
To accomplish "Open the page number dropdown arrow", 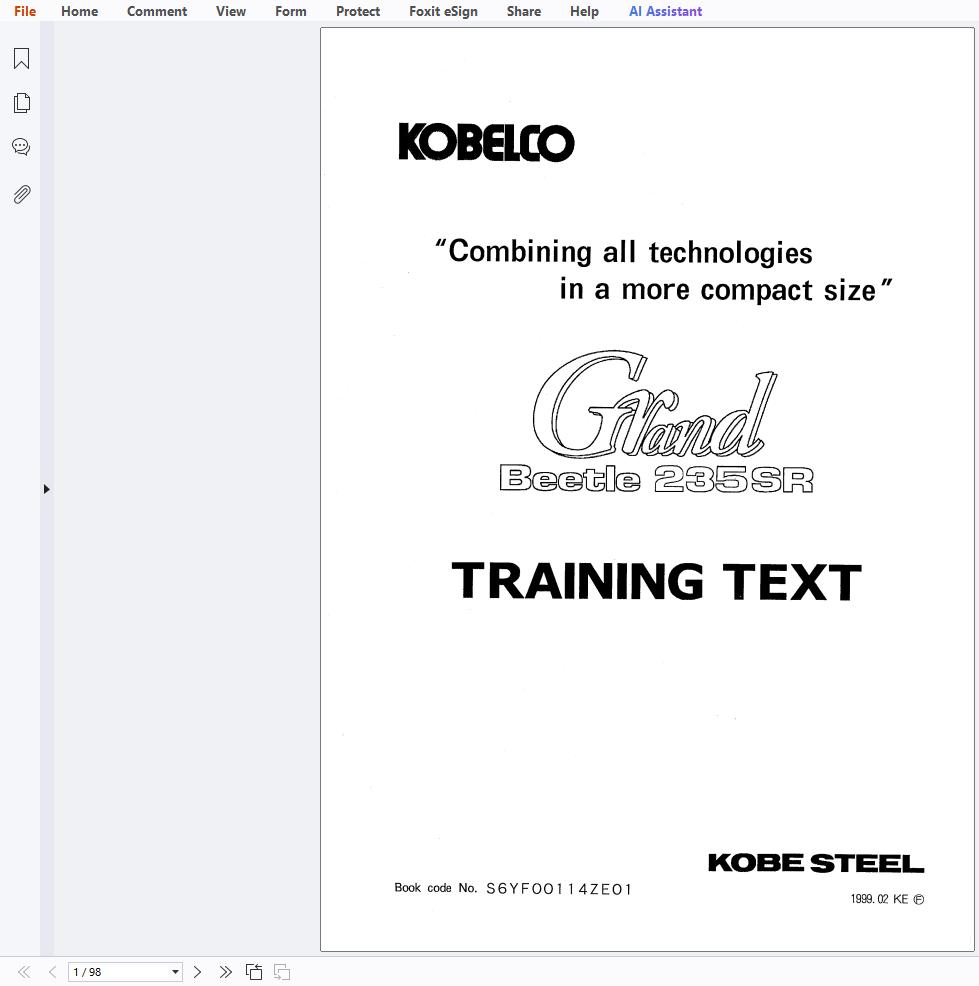I will (175, 972).
